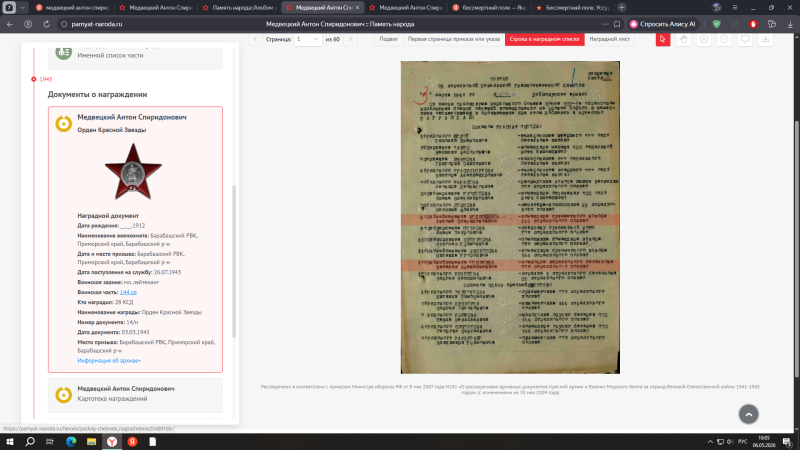The height and width of the screenshot is (450, 800).
Task: Select the hand pan tool
Action: coord(683,39)
